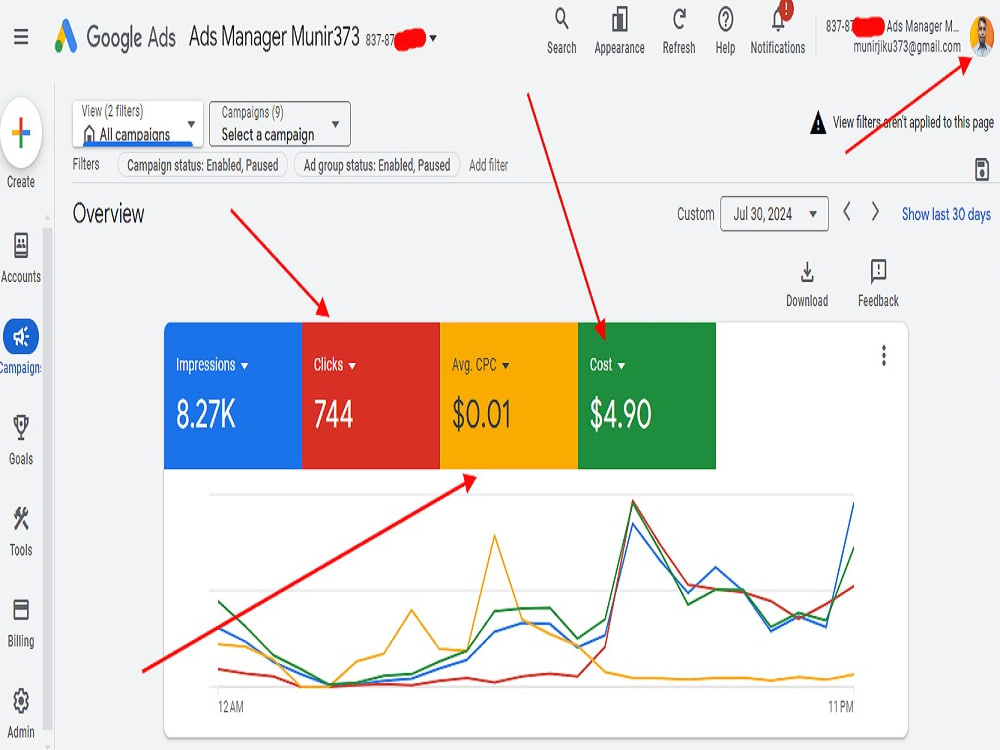Download the overview report
Viewport: 1000px width, 750px height.
pyautogui.click(x=807, y=284)
